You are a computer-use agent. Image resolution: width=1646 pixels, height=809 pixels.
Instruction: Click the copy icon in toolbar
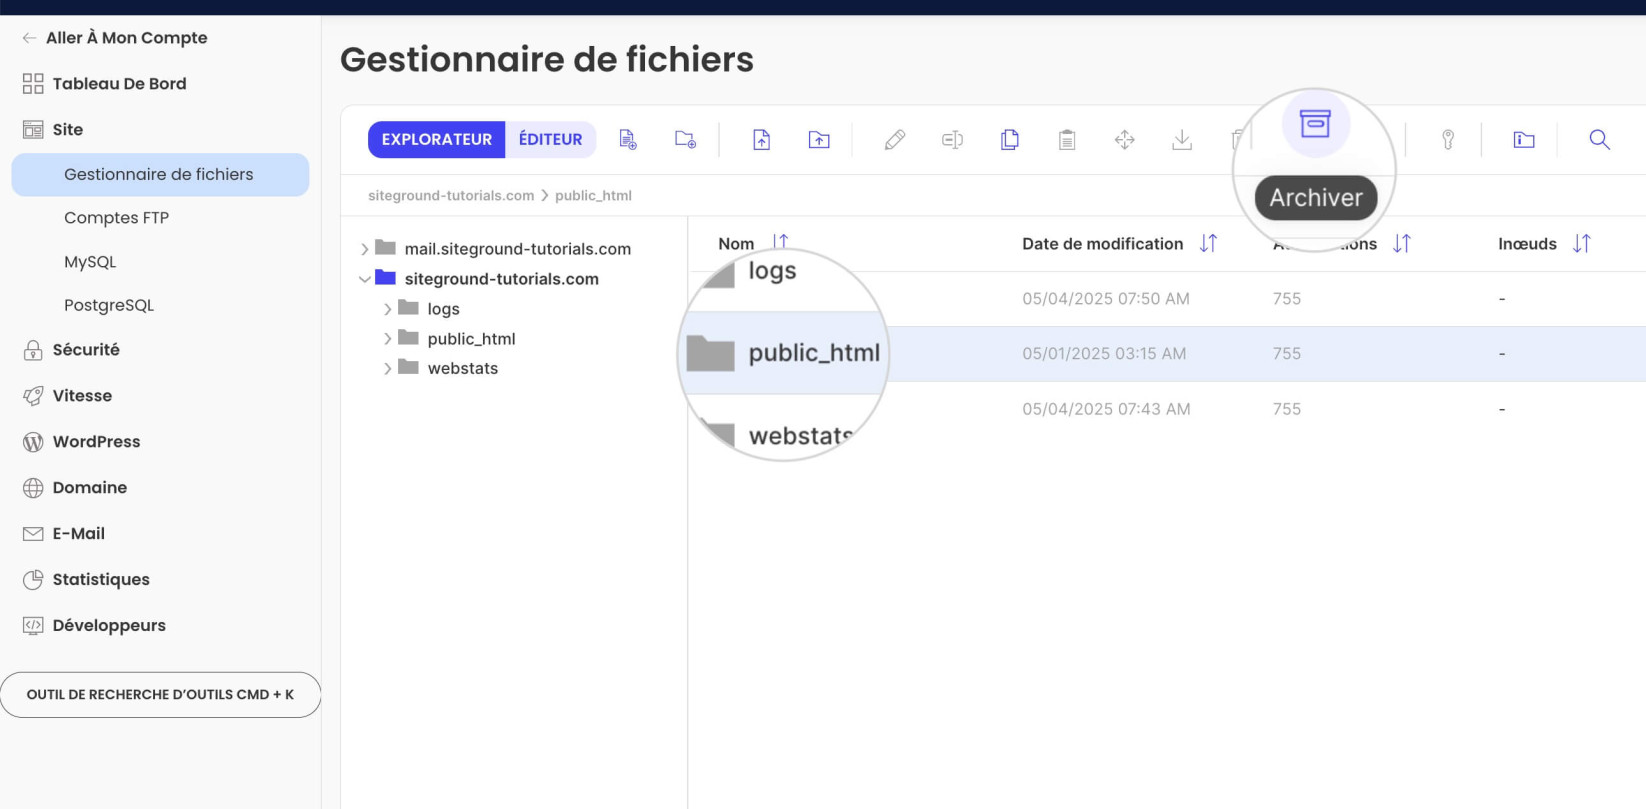coord(1010,140)
